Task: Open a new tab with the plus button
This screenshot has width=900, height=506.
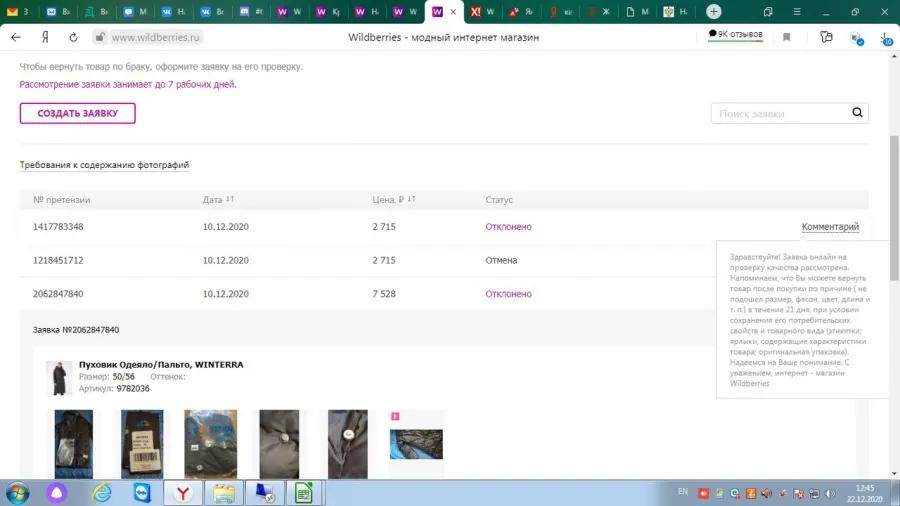Action: coord(713,11)
